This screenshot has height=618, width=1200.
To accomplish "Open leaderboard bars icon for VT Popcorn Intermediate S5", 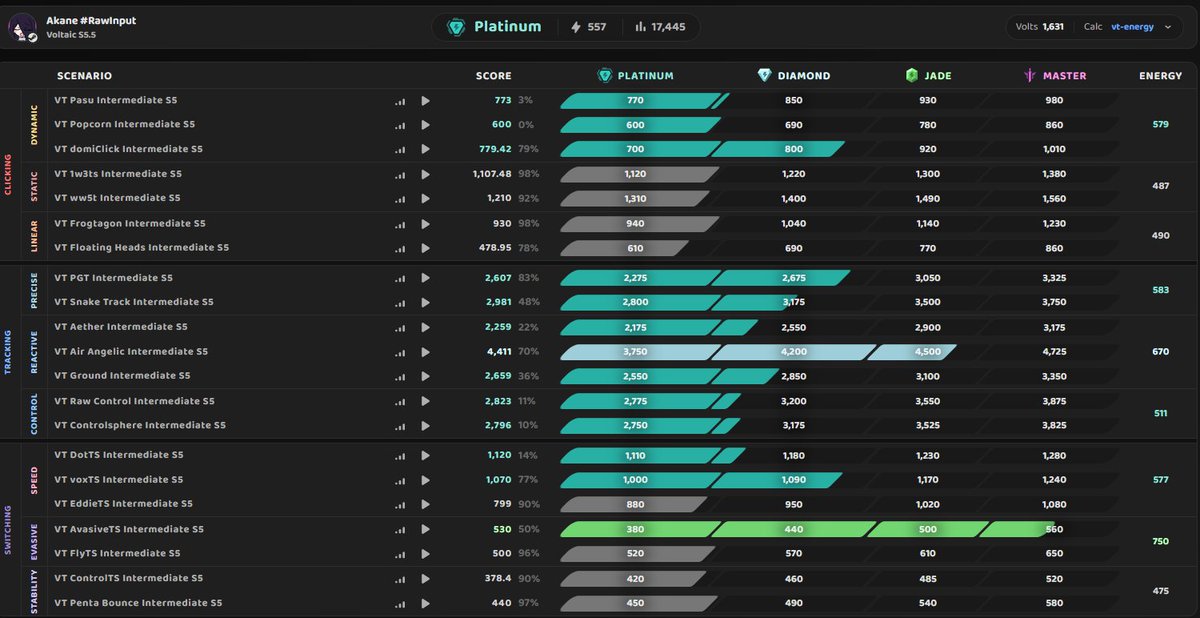I will [400, 125].
